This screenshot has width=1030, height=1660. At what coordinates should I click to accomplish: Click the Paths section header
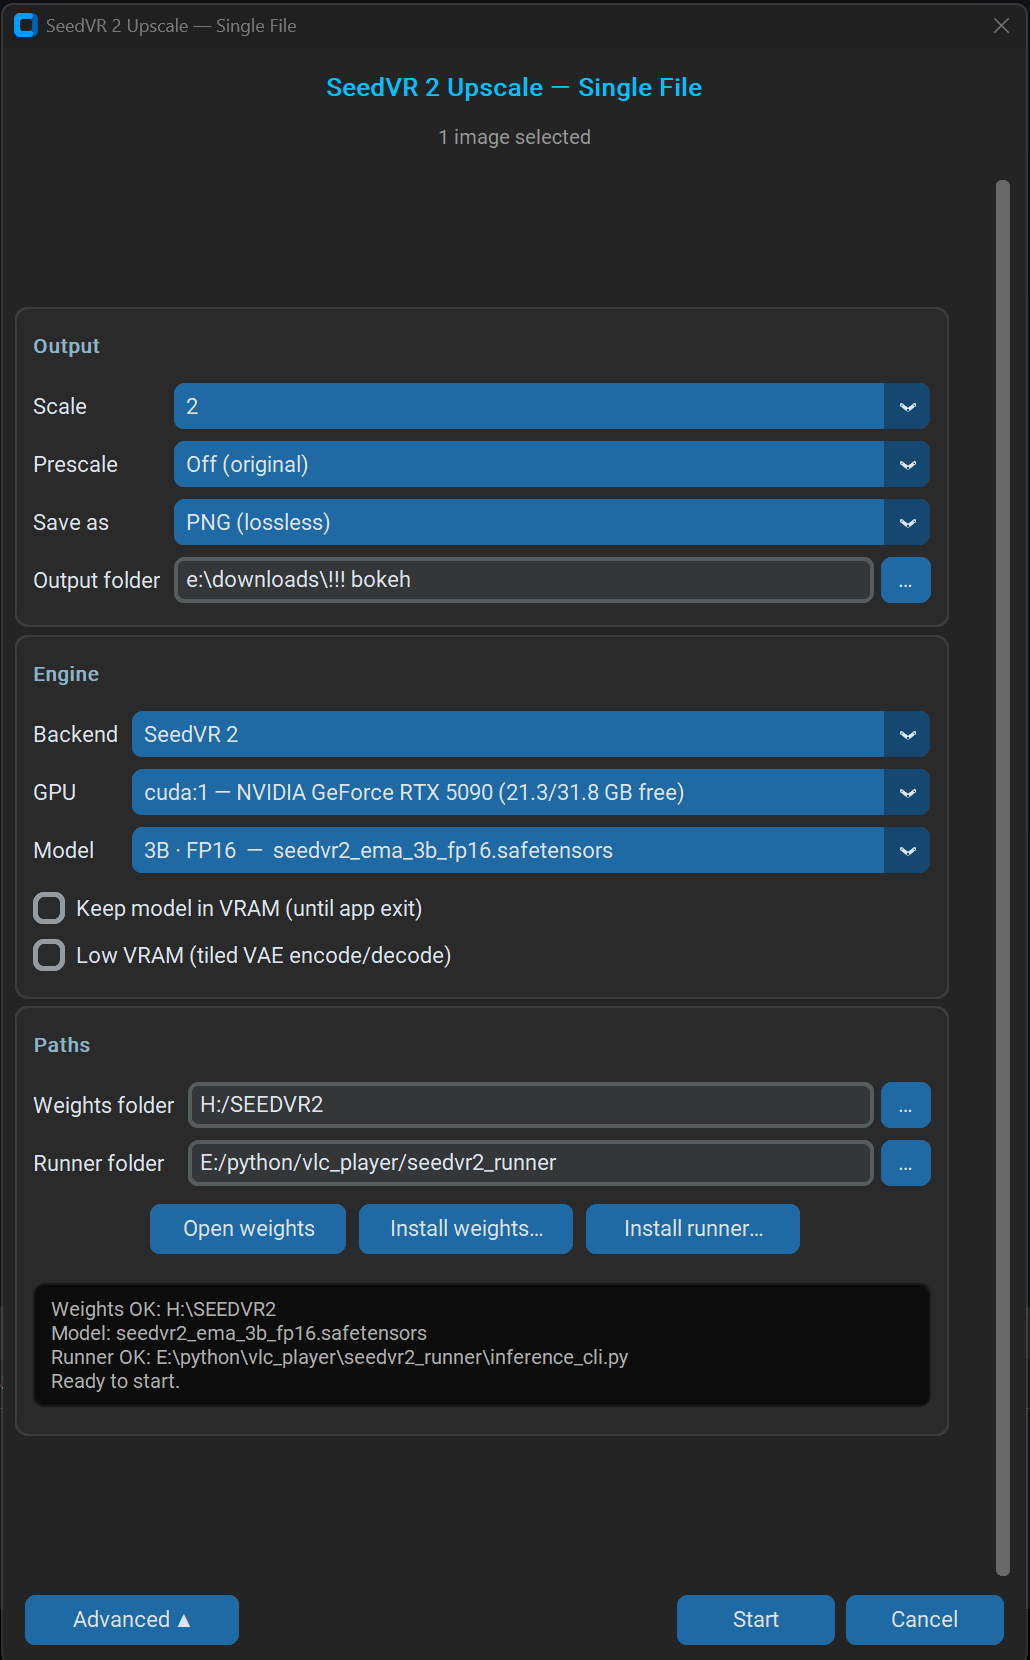tap(62, 1045)
